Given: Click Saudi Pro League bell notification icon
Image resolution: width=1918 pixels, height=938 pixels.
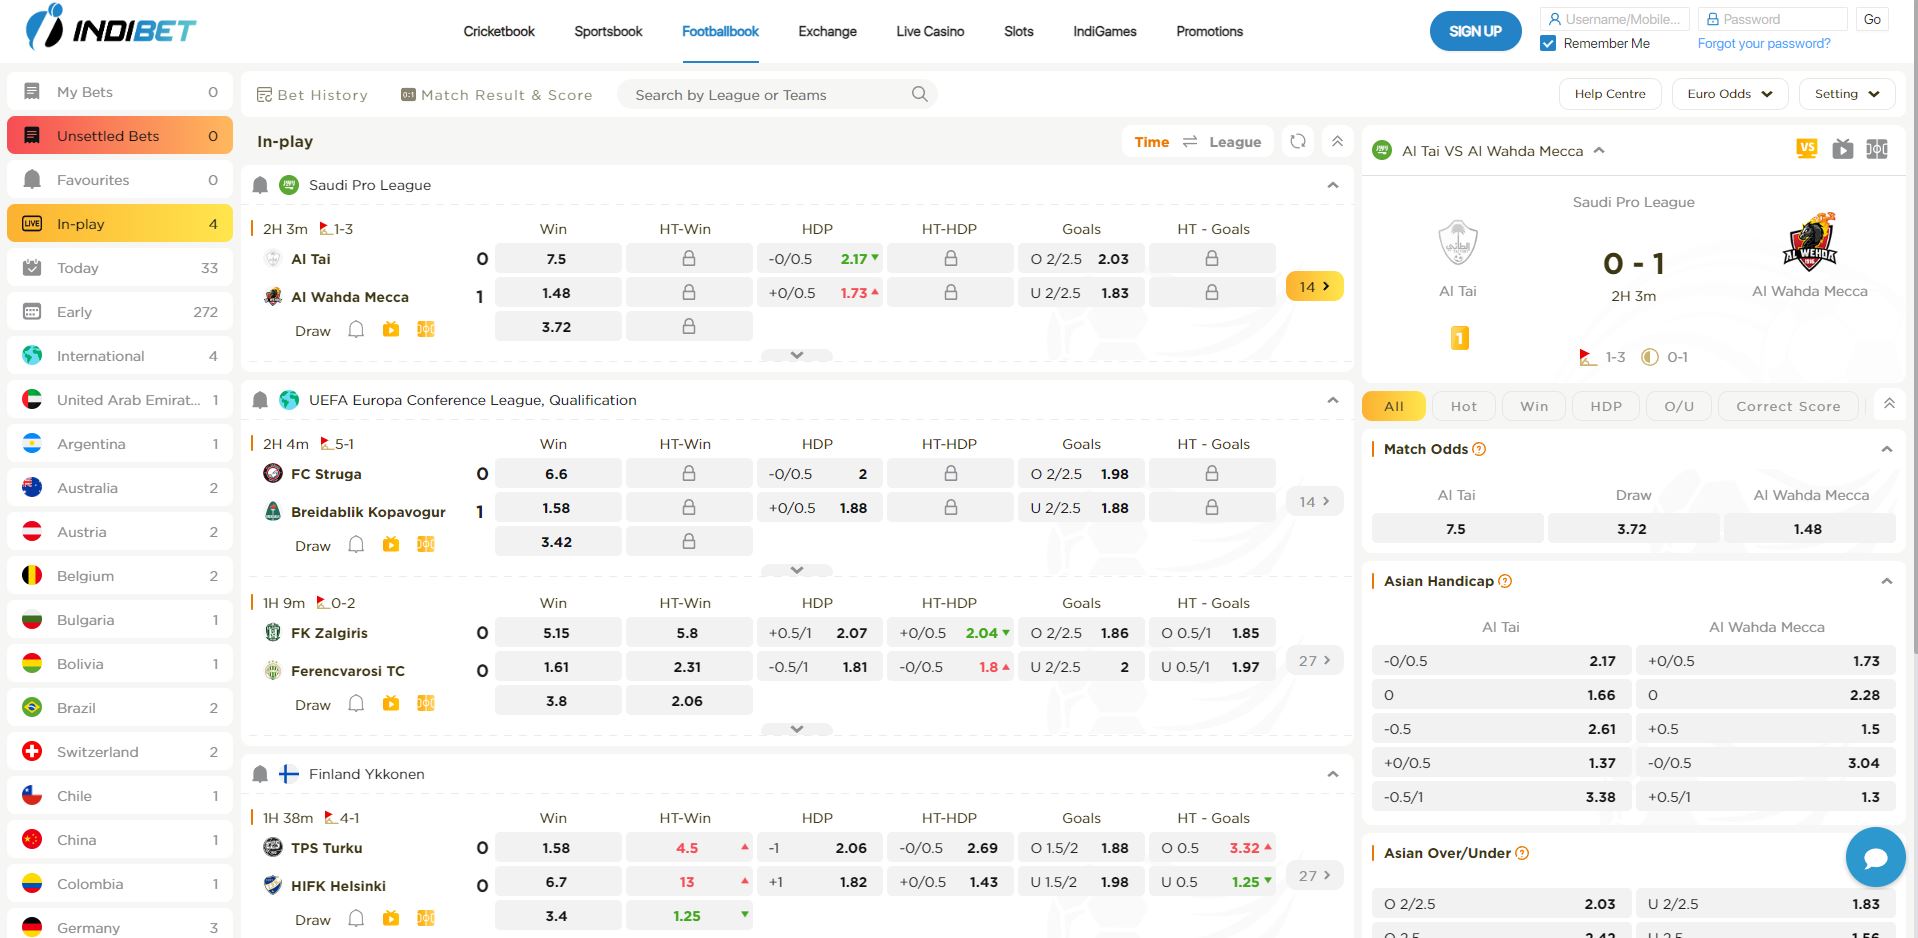Looking at the screenshot, I should tap(260, 185).
